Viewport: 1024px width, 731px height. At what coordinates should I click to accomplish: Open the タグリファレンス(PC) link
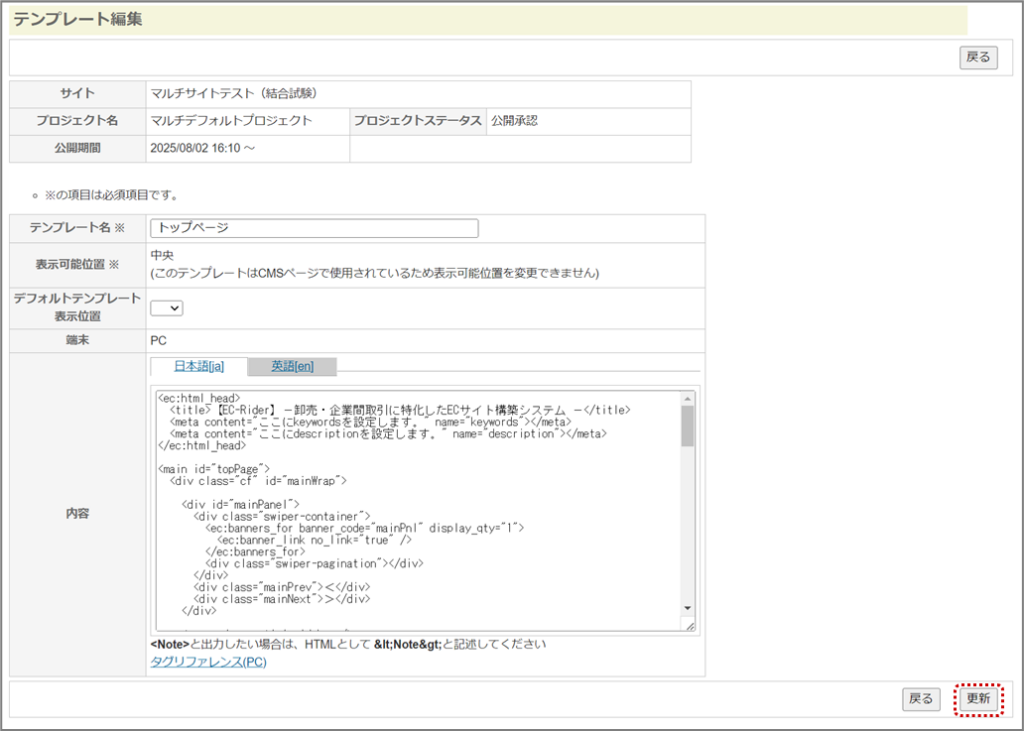point(208,662)
